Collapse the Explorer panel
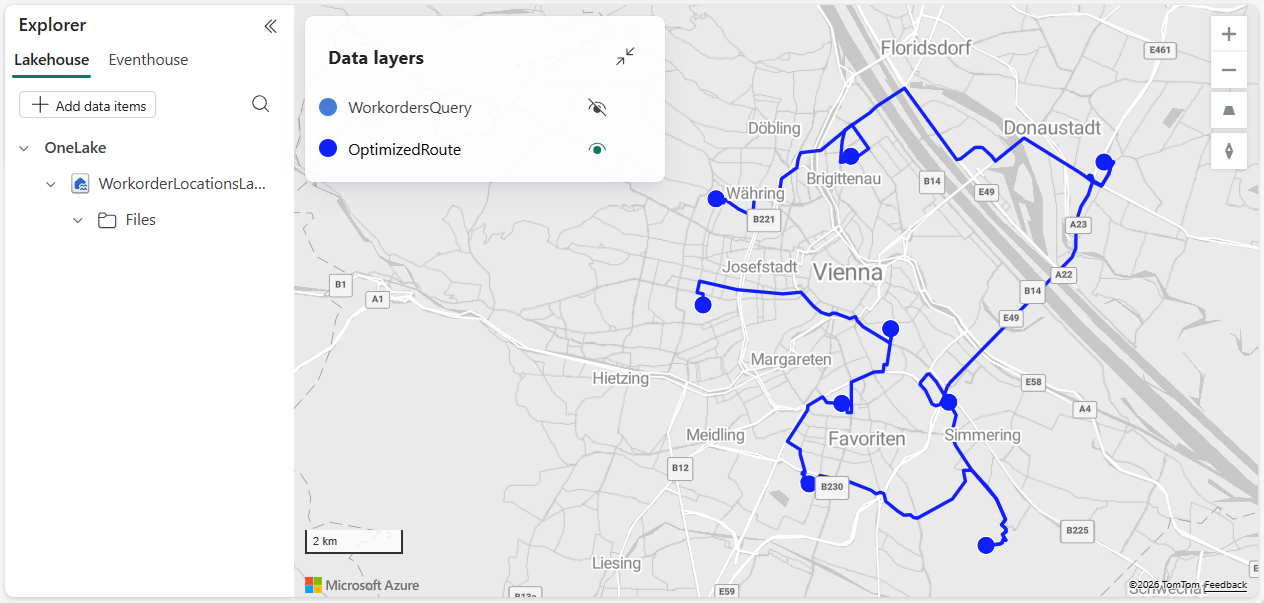 (x=269, y=26)
